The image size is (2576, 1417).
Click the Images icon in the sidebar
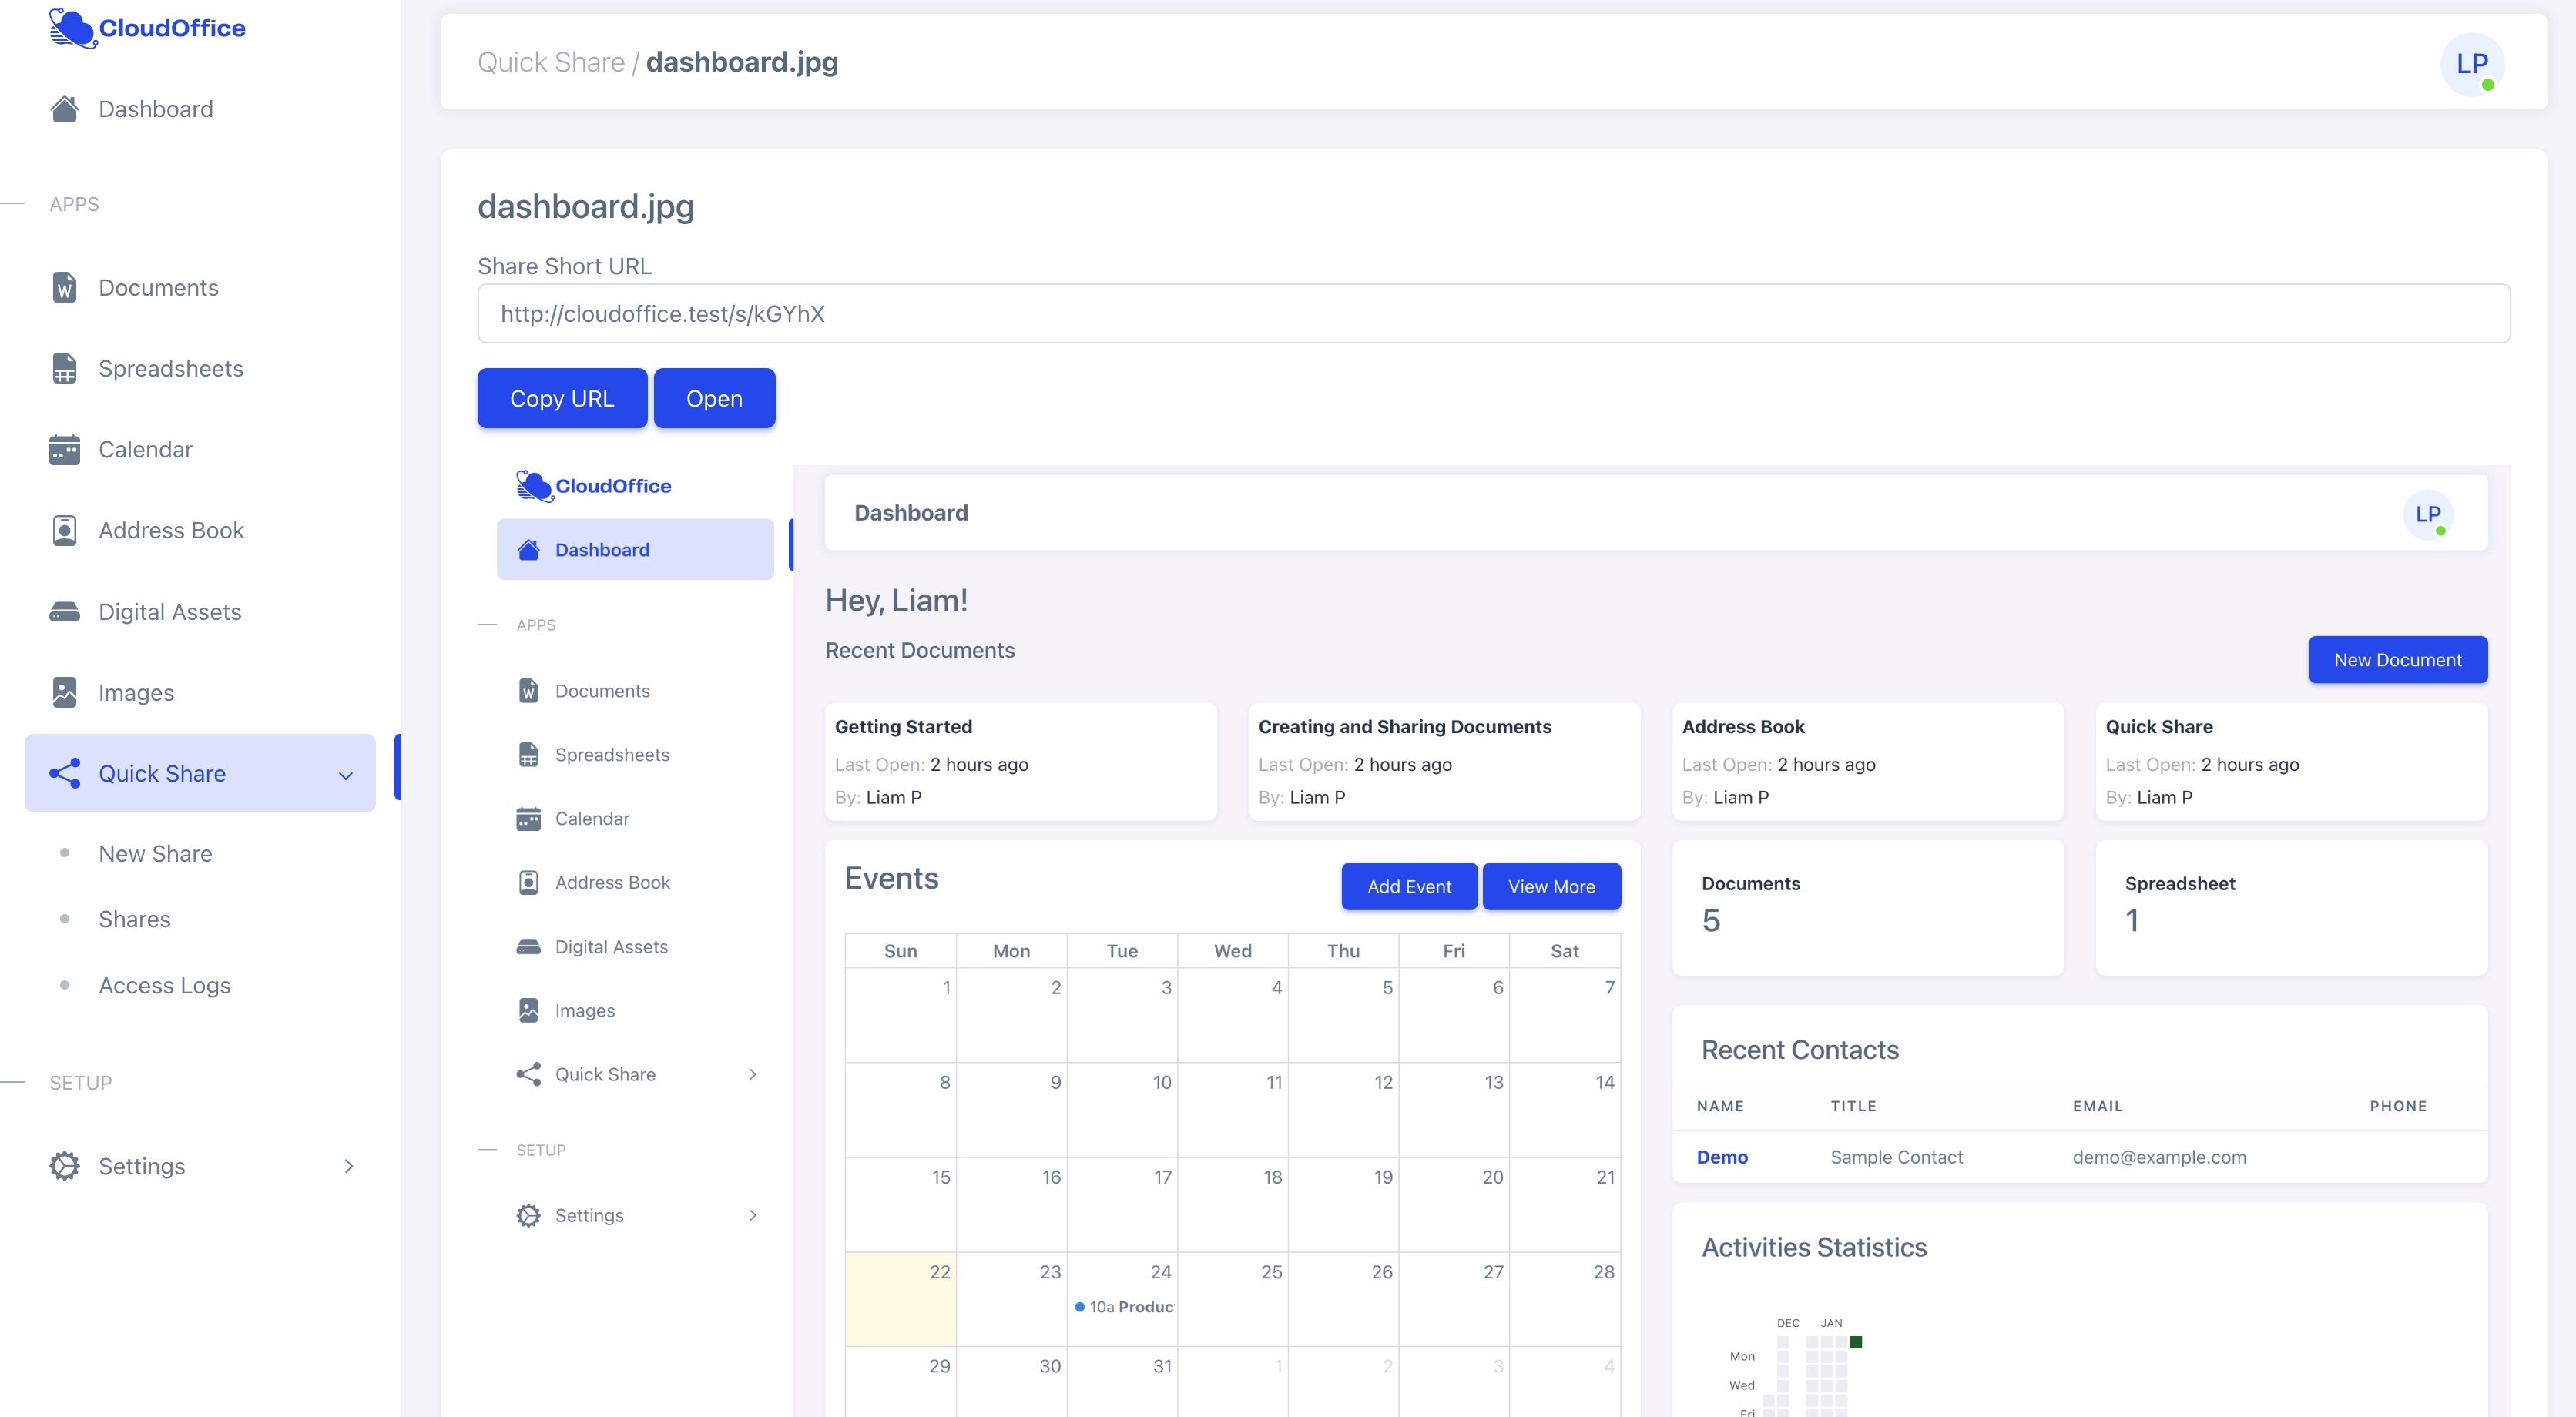pos(65,693)
